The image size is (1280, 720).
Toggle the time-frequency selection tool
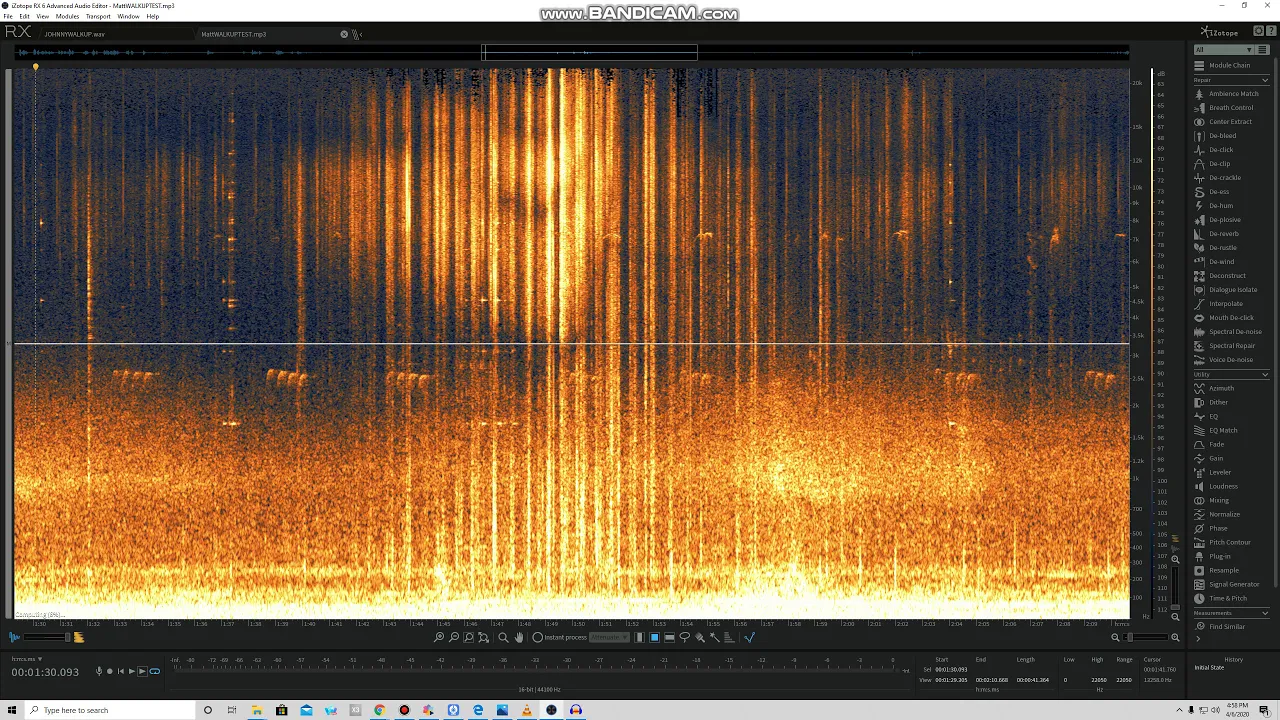pyautogui.click(x=654, y=637)
